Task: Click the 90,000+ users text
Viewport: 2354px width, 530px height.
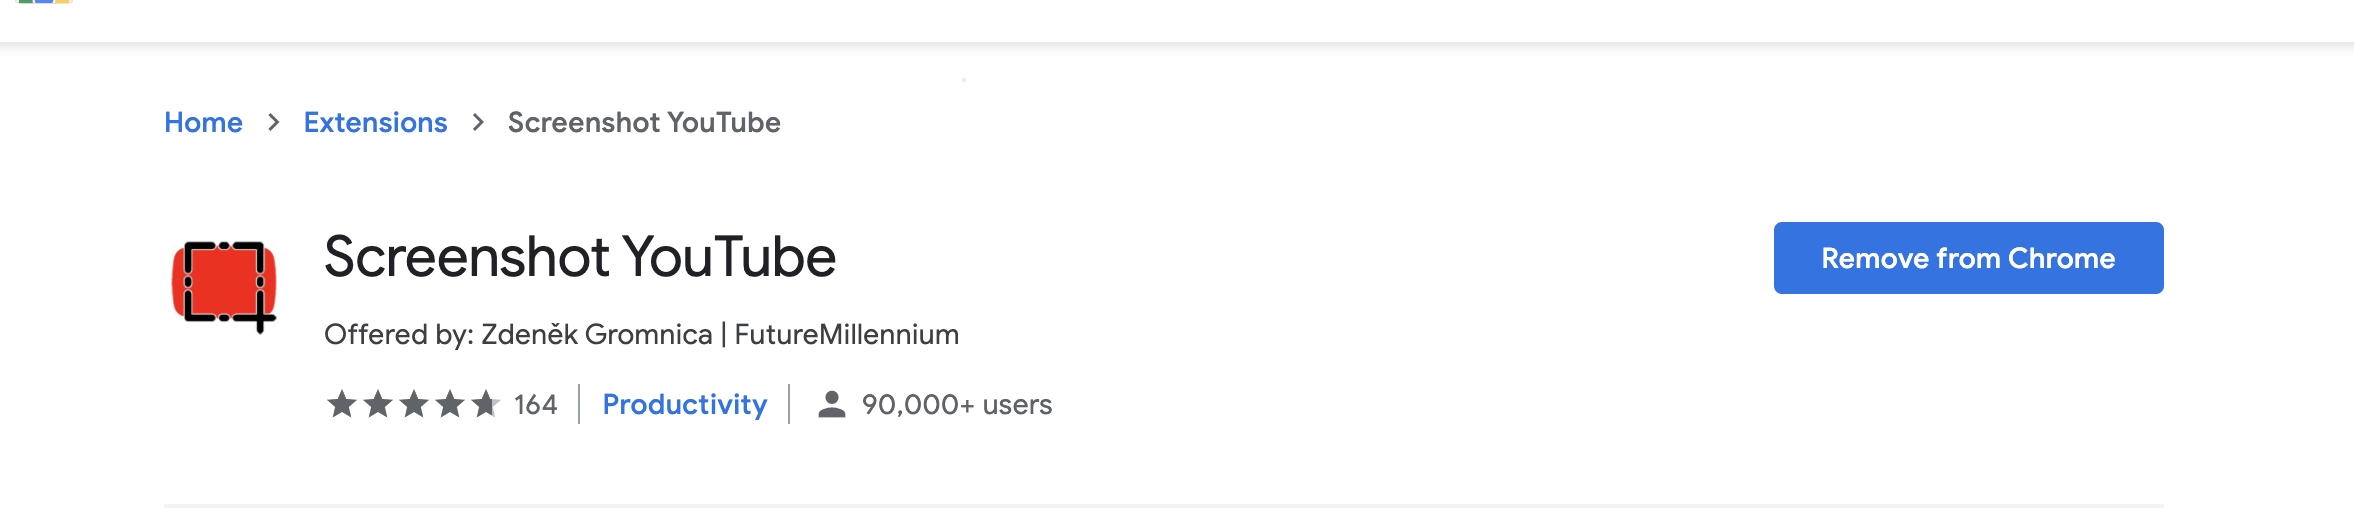Action: pyautogui.click(x=956, y=404)
